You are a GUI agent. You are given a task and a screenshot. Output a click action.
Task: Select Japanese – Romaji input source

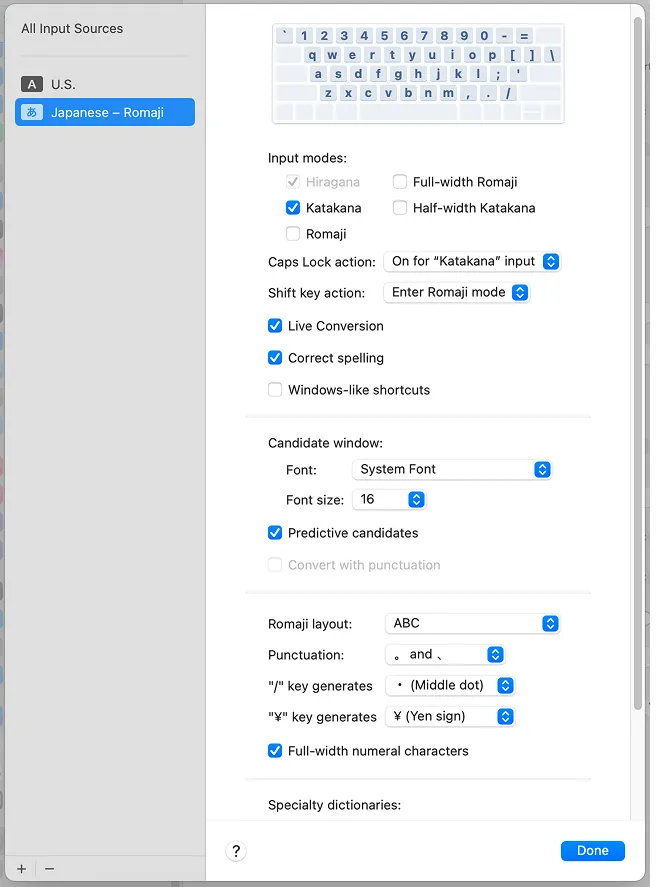tap(104, 112)
